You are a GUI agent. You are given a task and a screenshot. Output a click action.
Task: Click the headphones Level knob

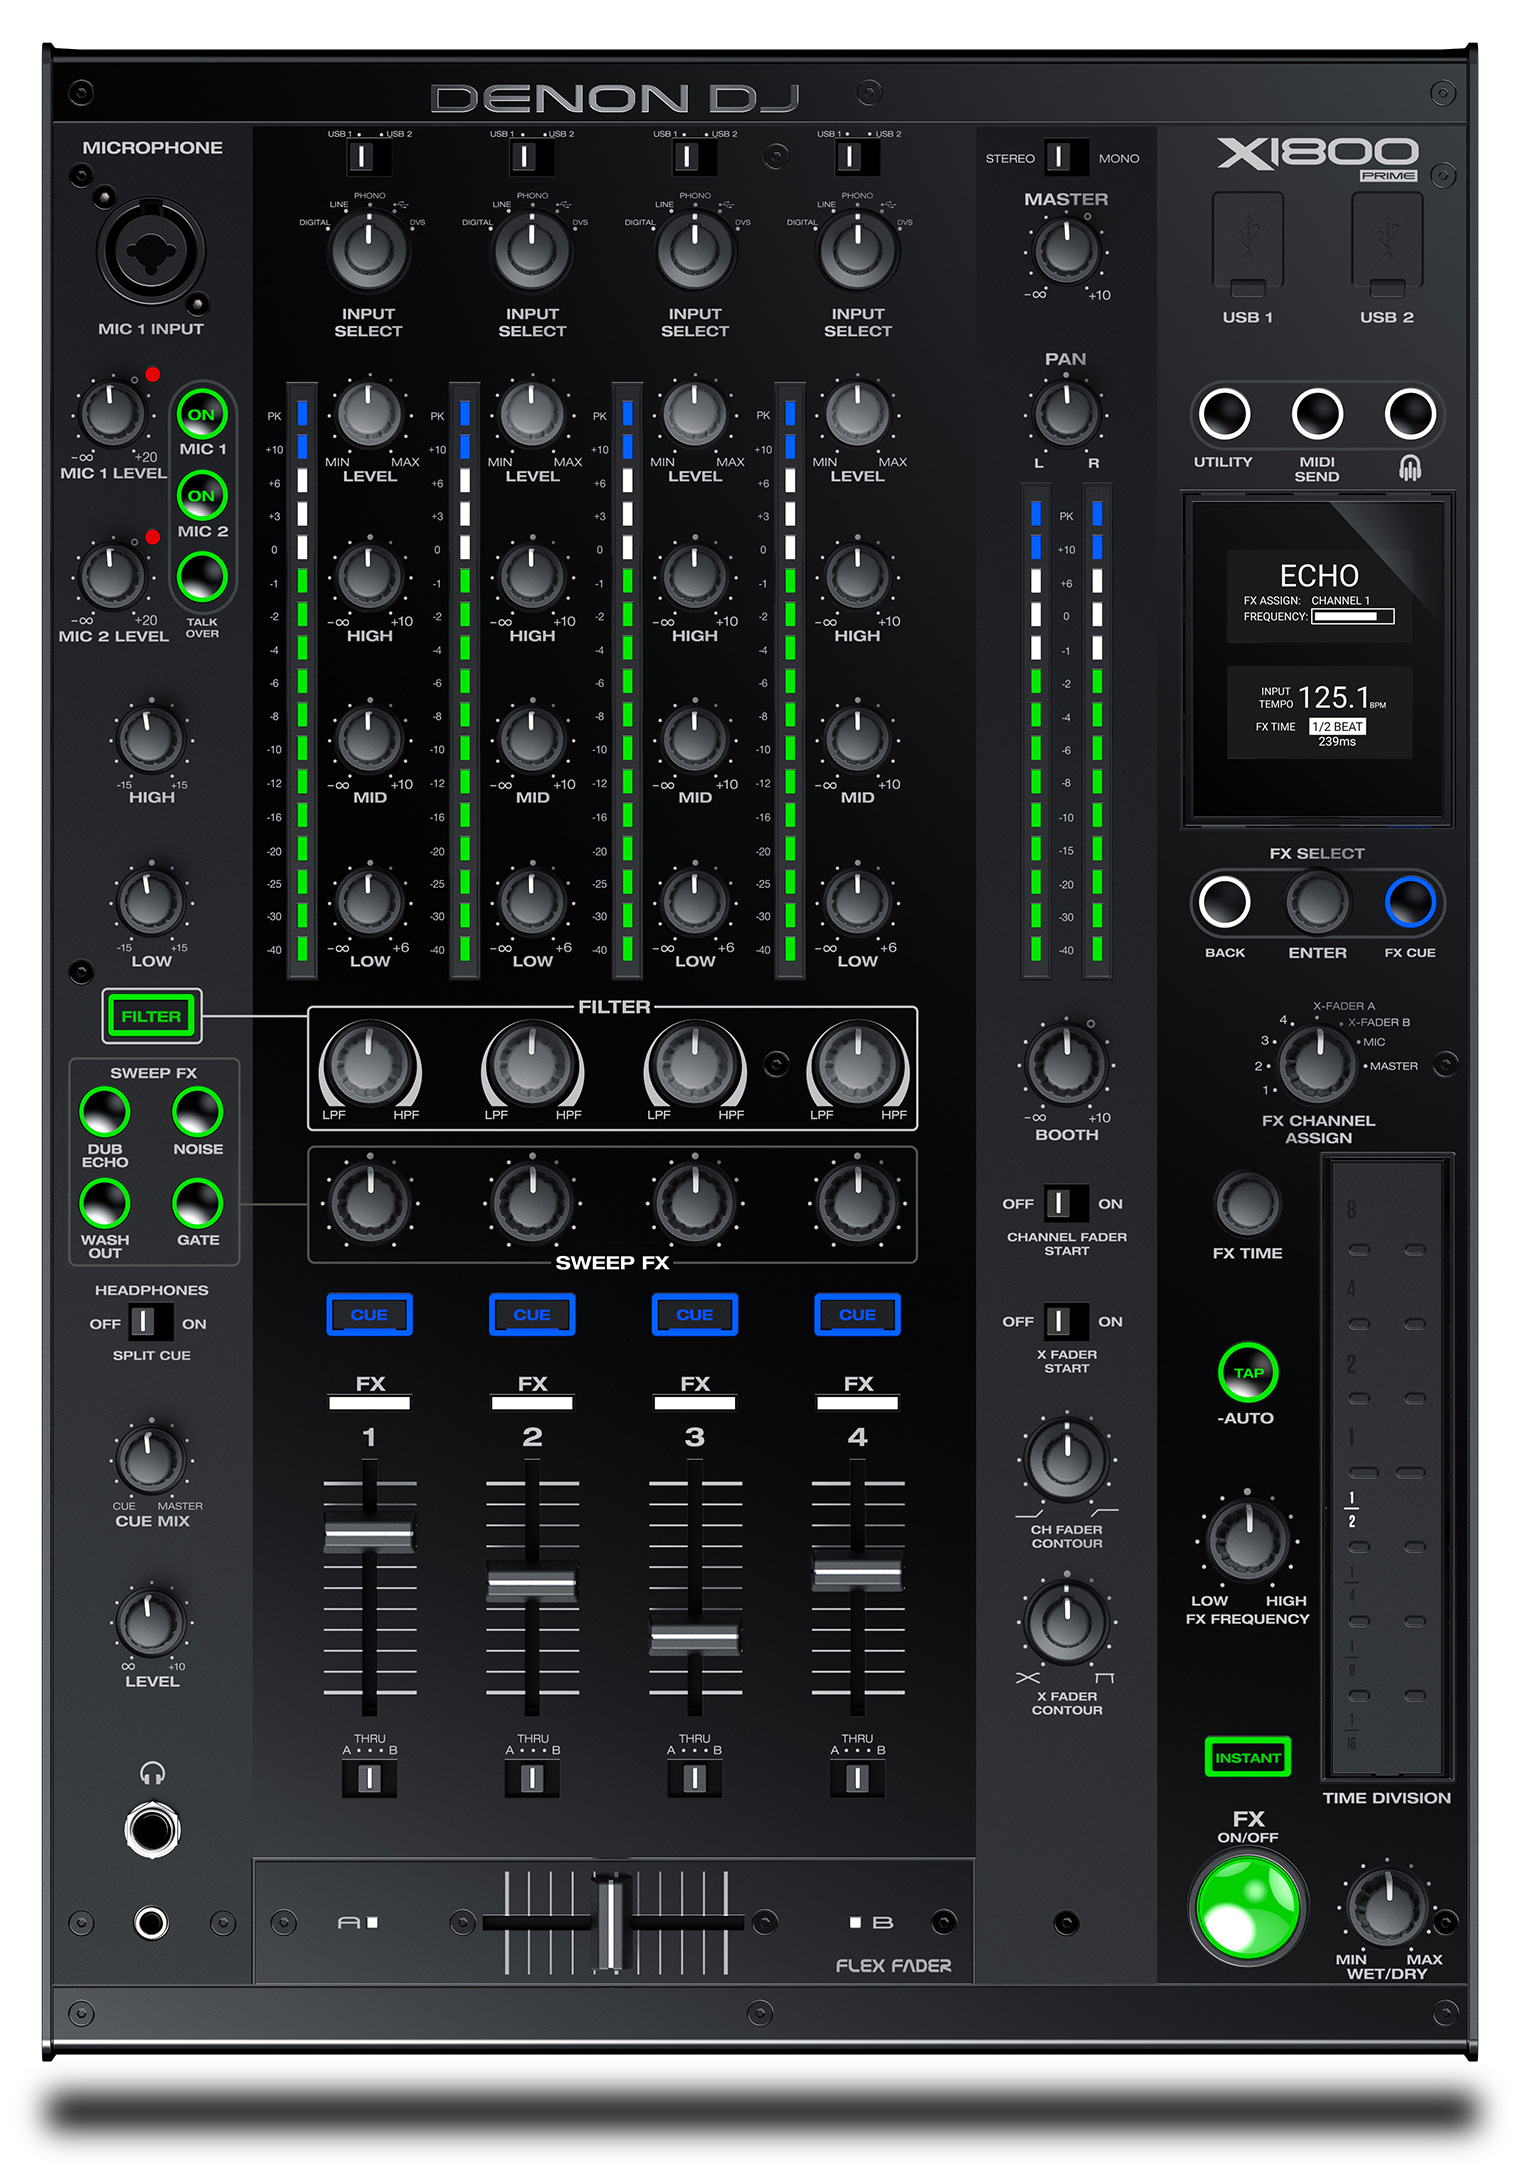coord(151,1622)
